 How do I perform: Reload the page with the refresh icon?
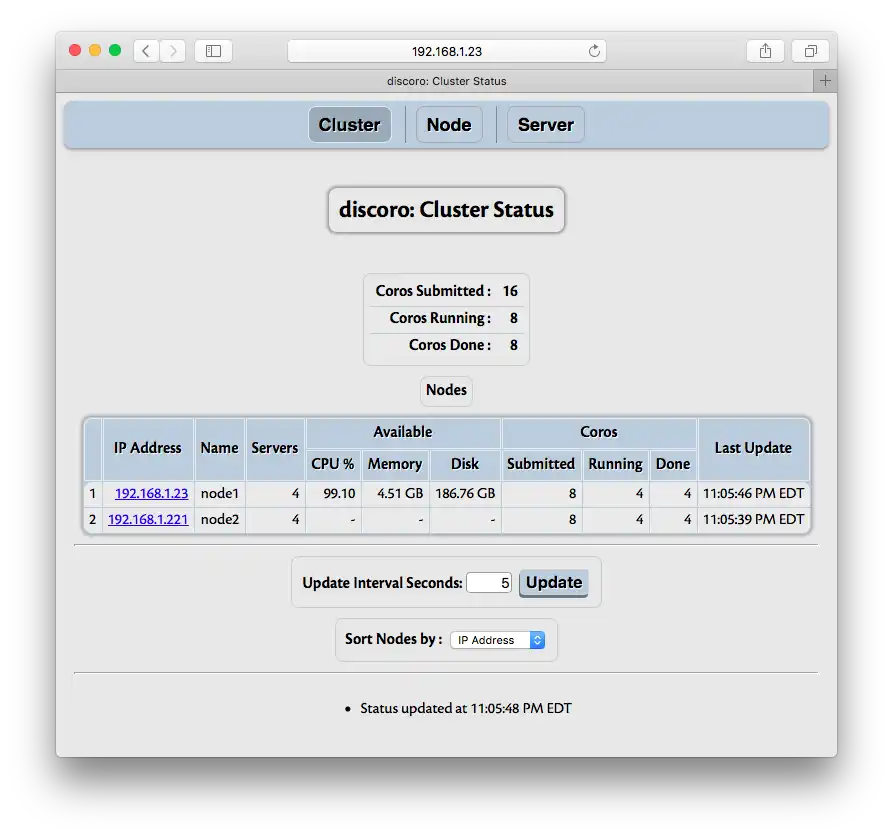click(594, 51)
